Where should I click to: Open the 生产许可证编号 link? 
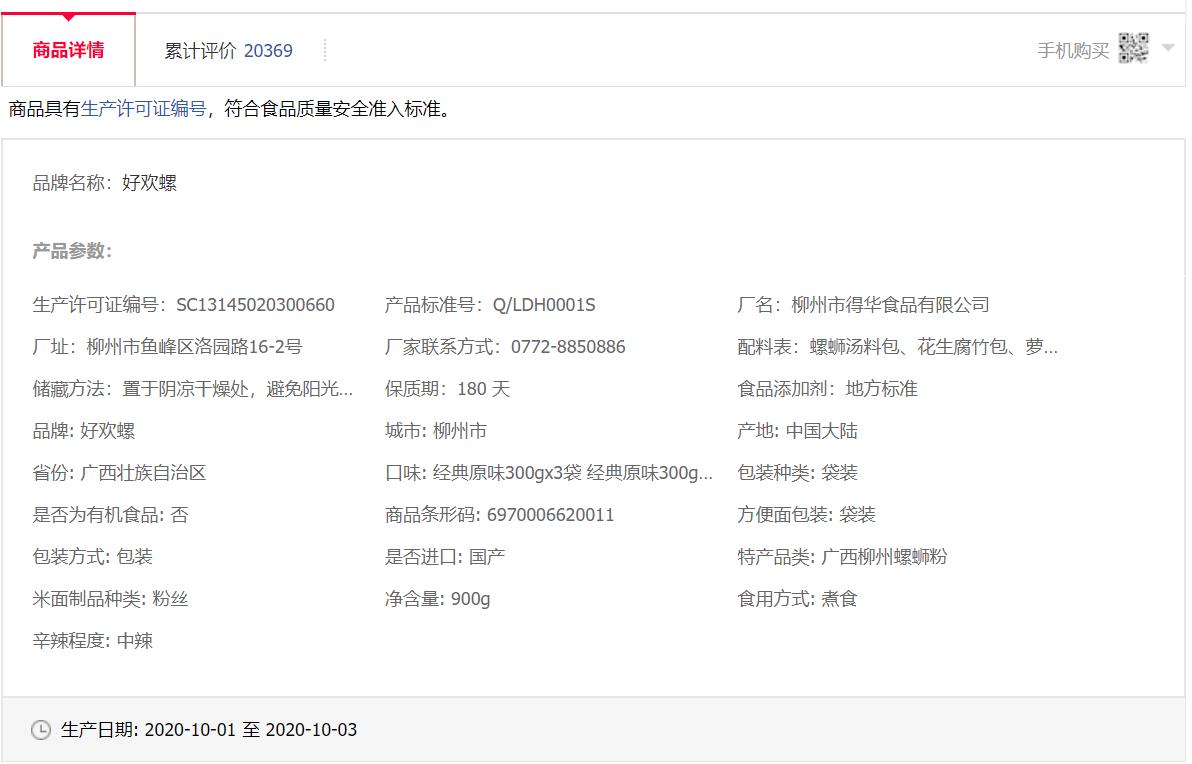[x=144, y=109]
